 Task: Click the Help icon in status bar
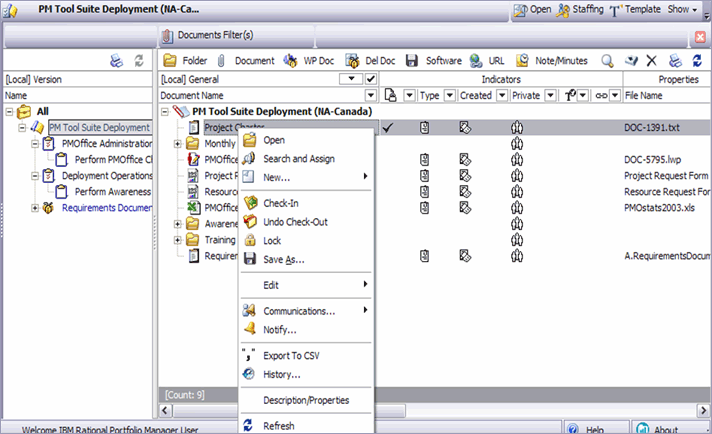573,429
